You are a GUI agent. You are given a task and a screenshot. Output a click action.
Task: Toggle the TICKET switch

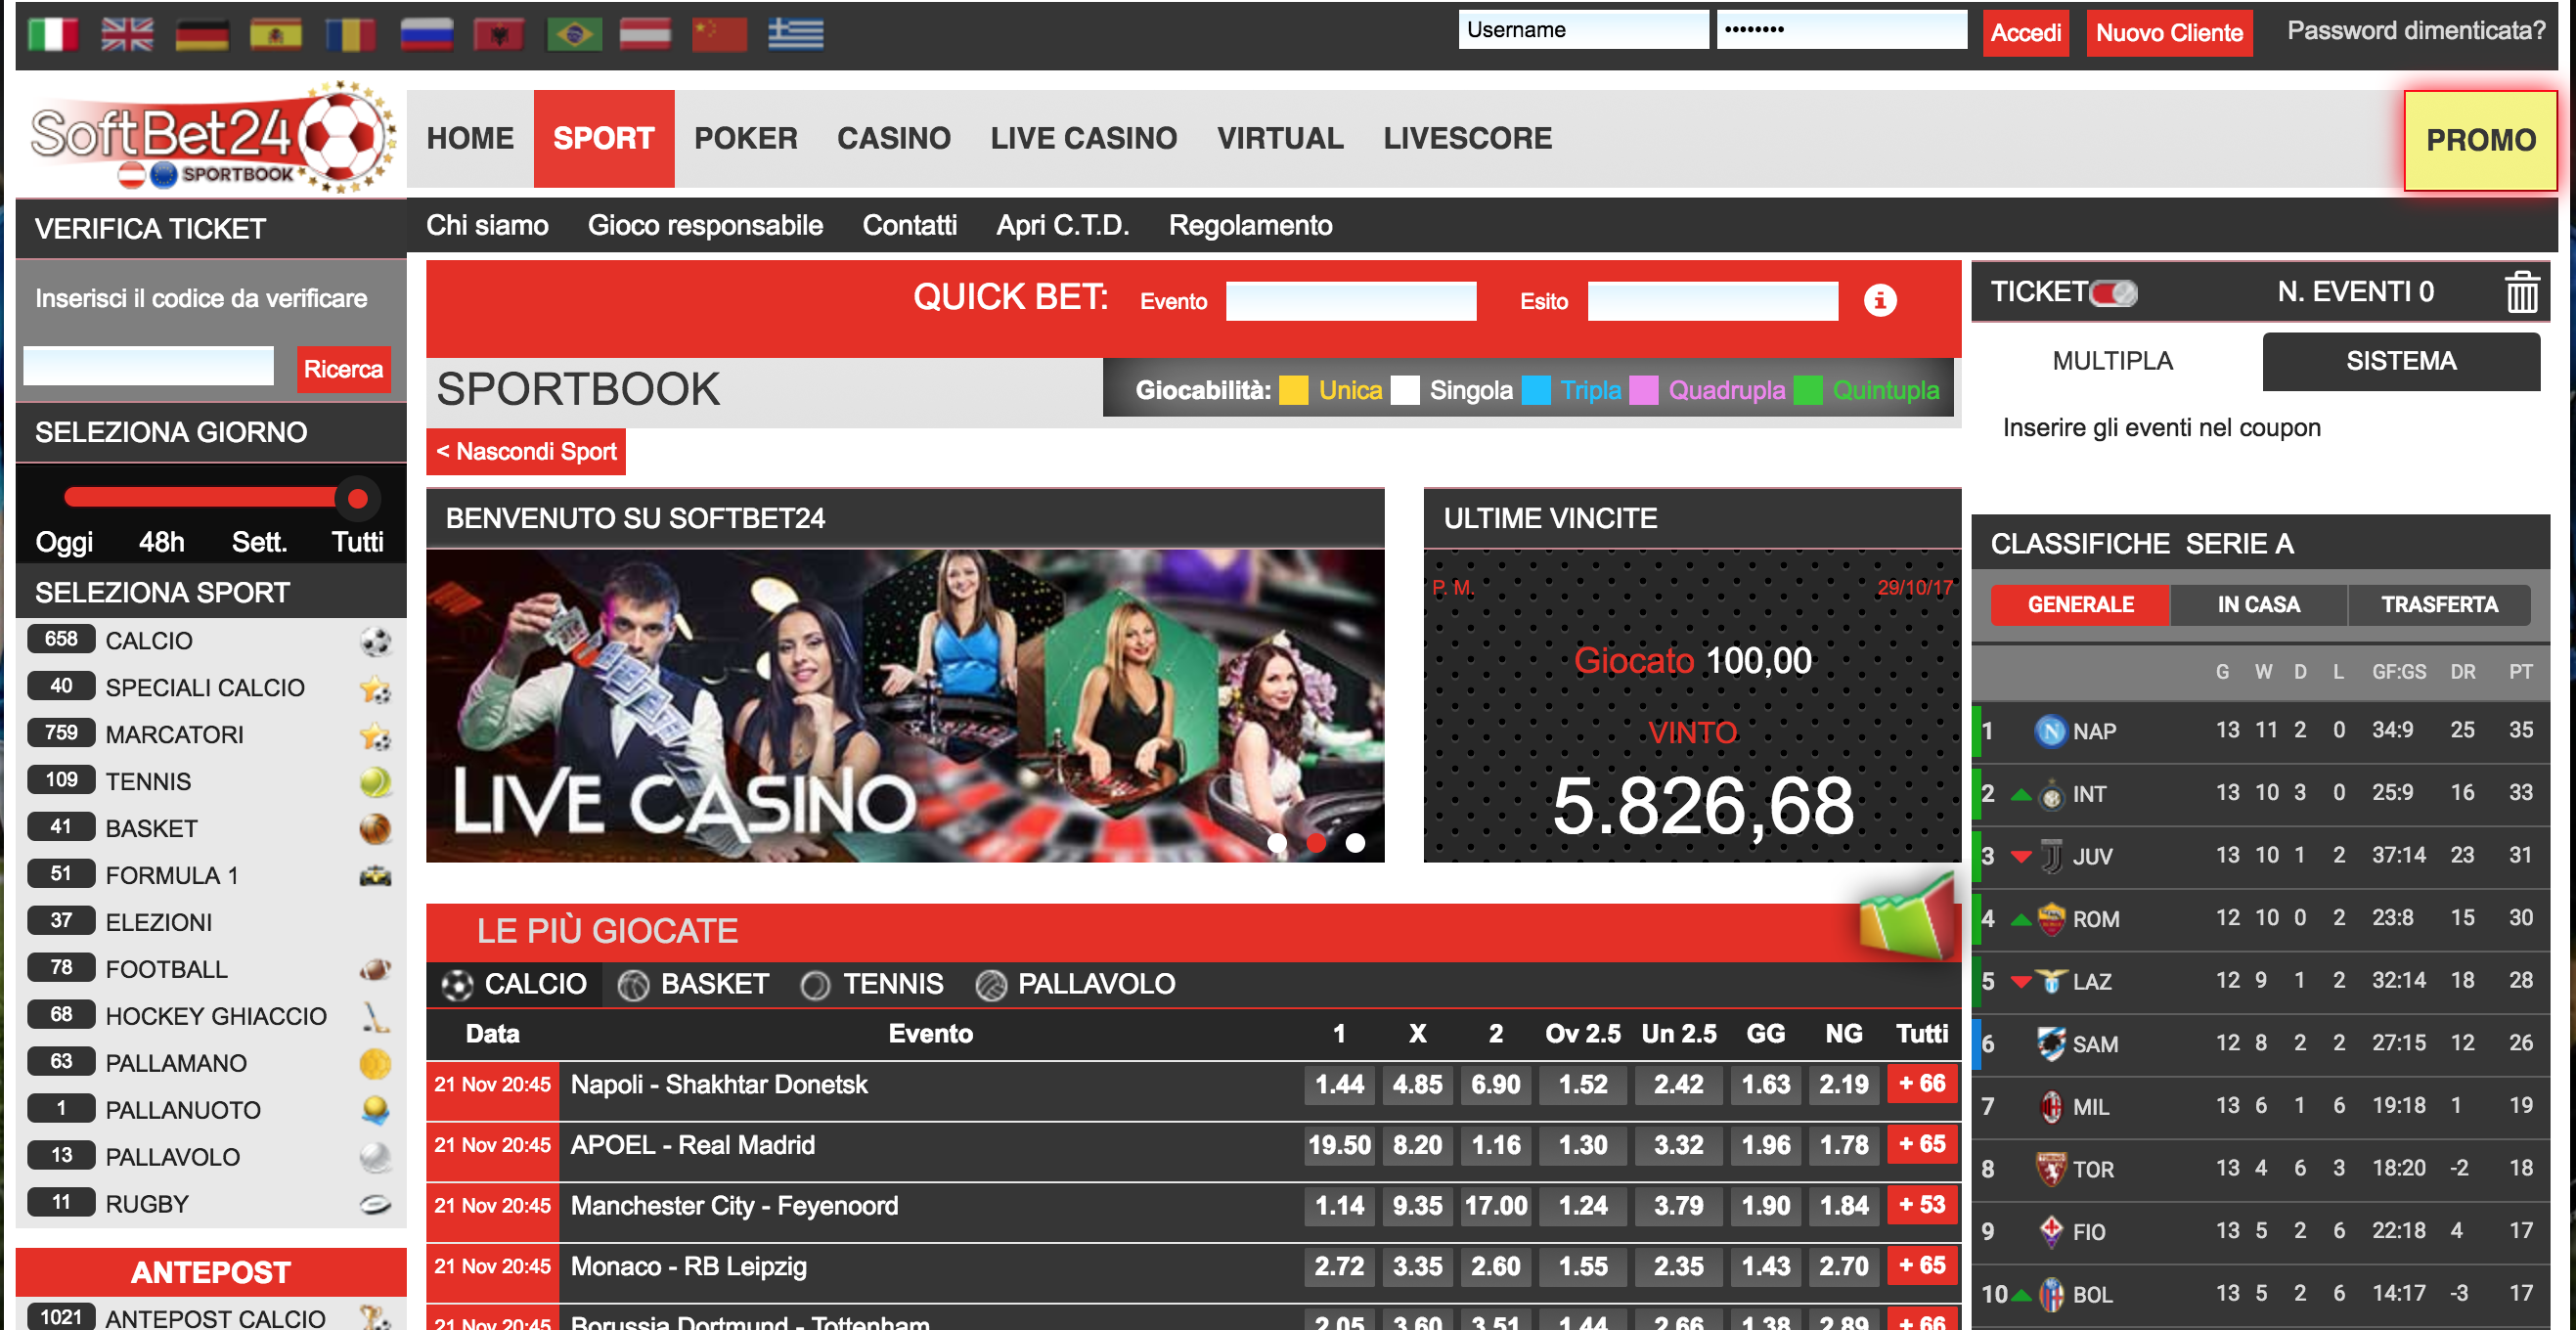[x=2113, y=292]
